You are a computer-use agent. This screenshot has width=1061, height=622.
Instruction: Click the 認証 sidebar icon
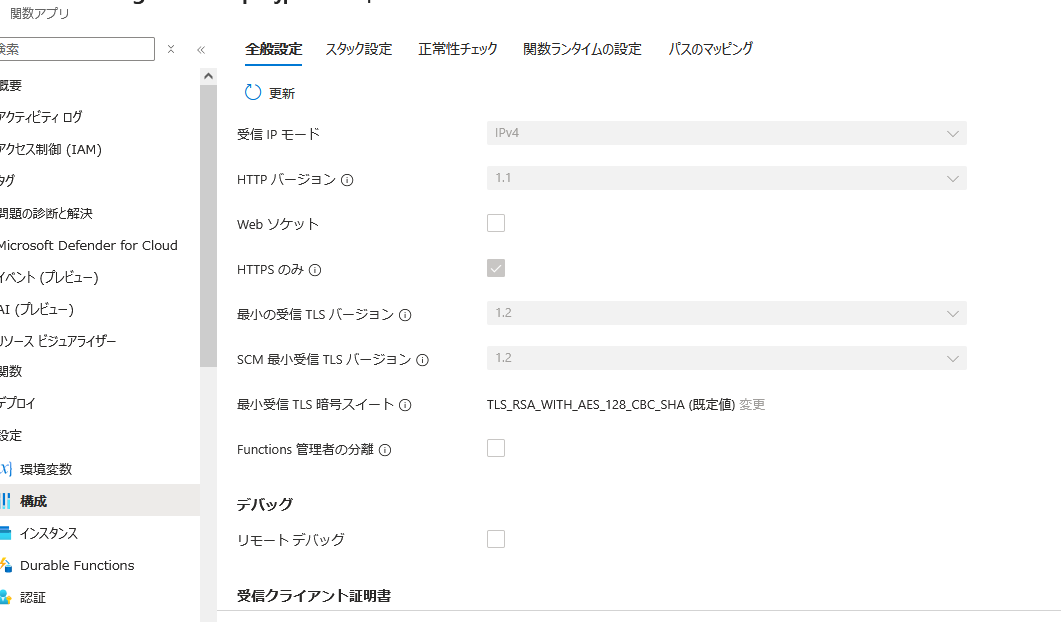[5, 597]
